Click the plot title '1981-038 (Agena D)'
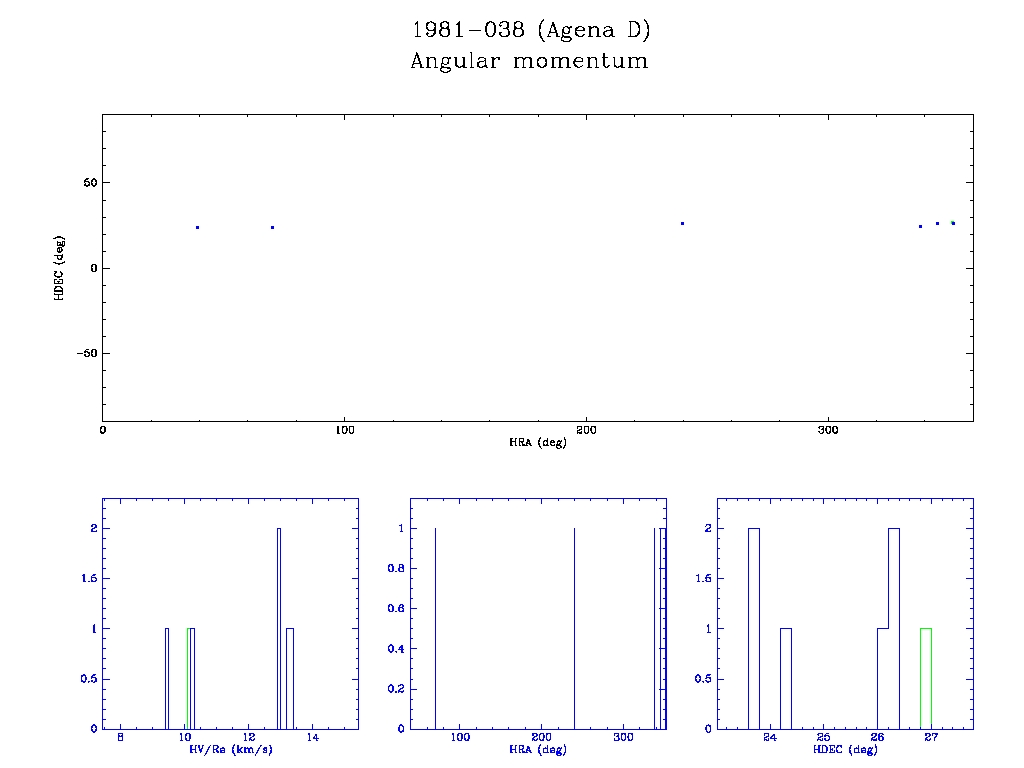 (530, 31)
